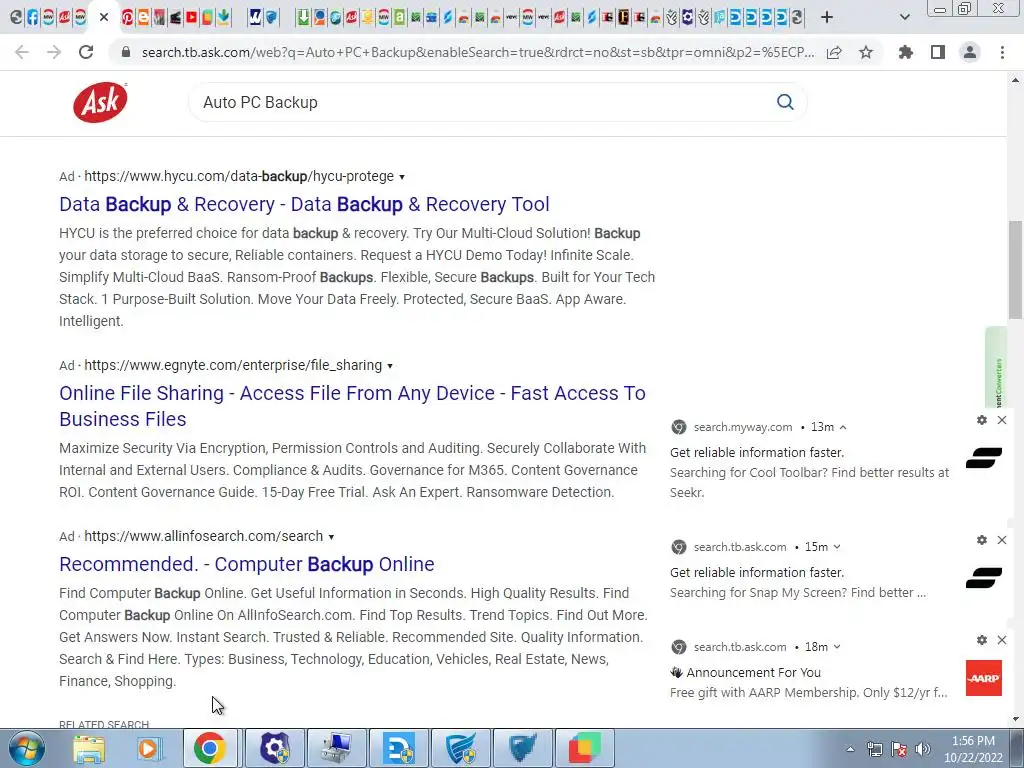Switch to the Pinterest tab
The image size is (1024, 768).
pyautogui.click(x=127, y=17)
